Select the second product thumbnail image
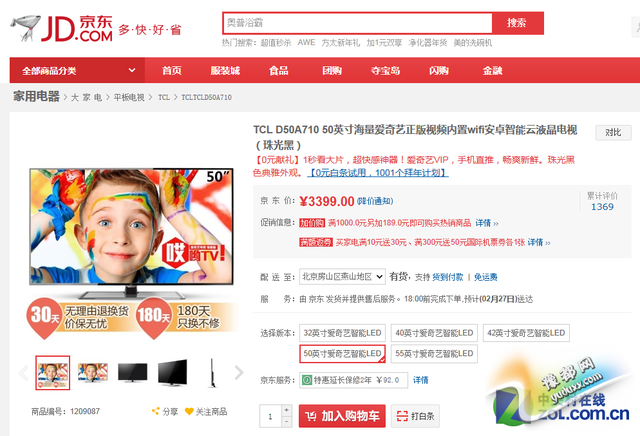The width and height of the screenshot is (640, 436). tap(93, 373)
